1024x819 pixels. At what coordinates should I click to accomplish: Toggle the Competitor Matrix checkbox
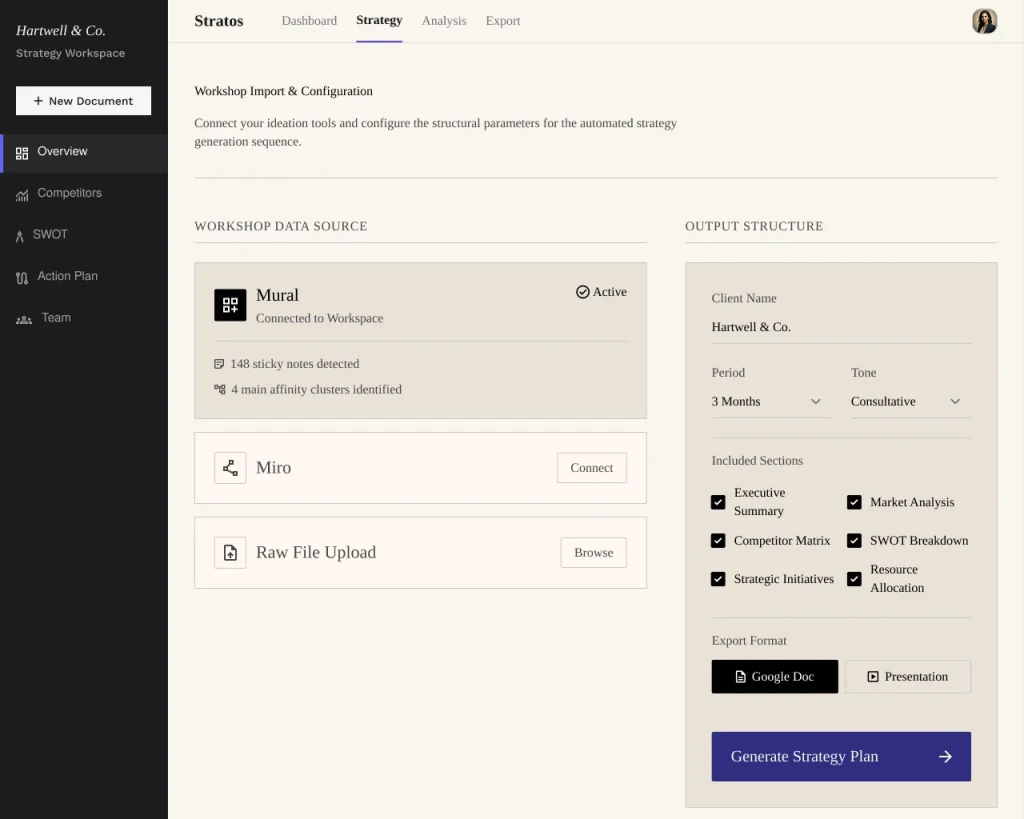(x=718, y=541)
